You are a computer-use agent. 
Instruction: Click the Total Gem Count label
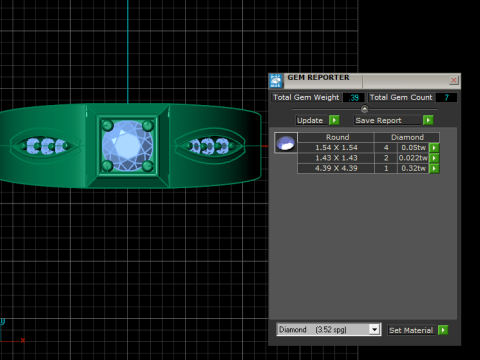pos(401,98)
